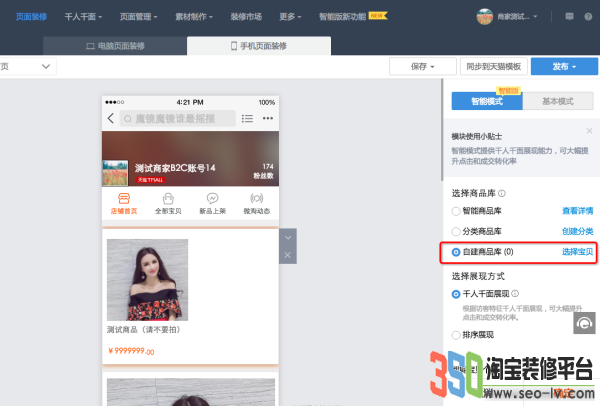Viewport: 600px width, 406px height.
Task: Expand the 更多 dropdown menu
Action: pyautogui.click(x=290, y=17)
